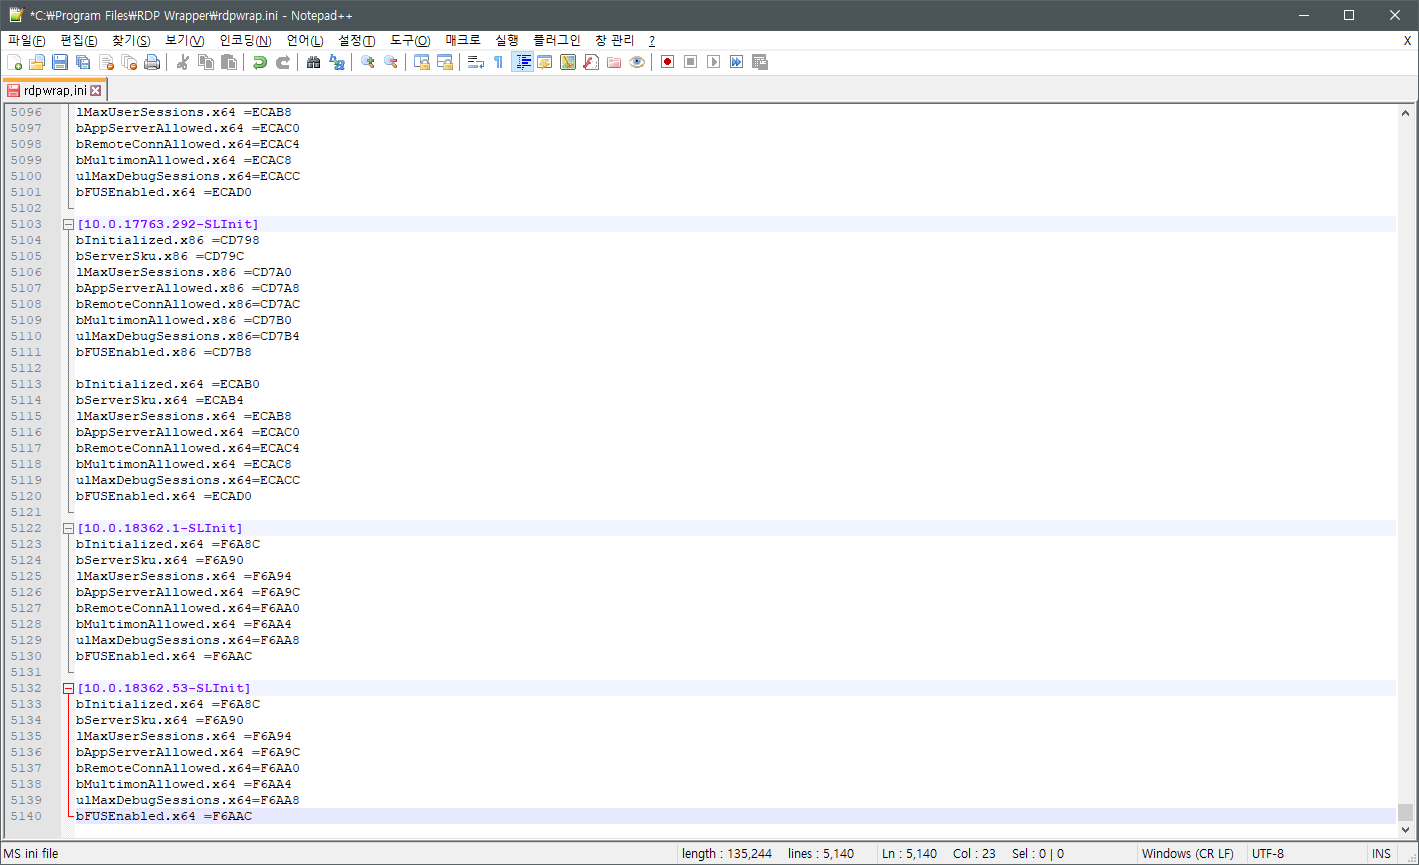Click the INS mode in status bar
1419x865 pixels.
(1381, 854)
